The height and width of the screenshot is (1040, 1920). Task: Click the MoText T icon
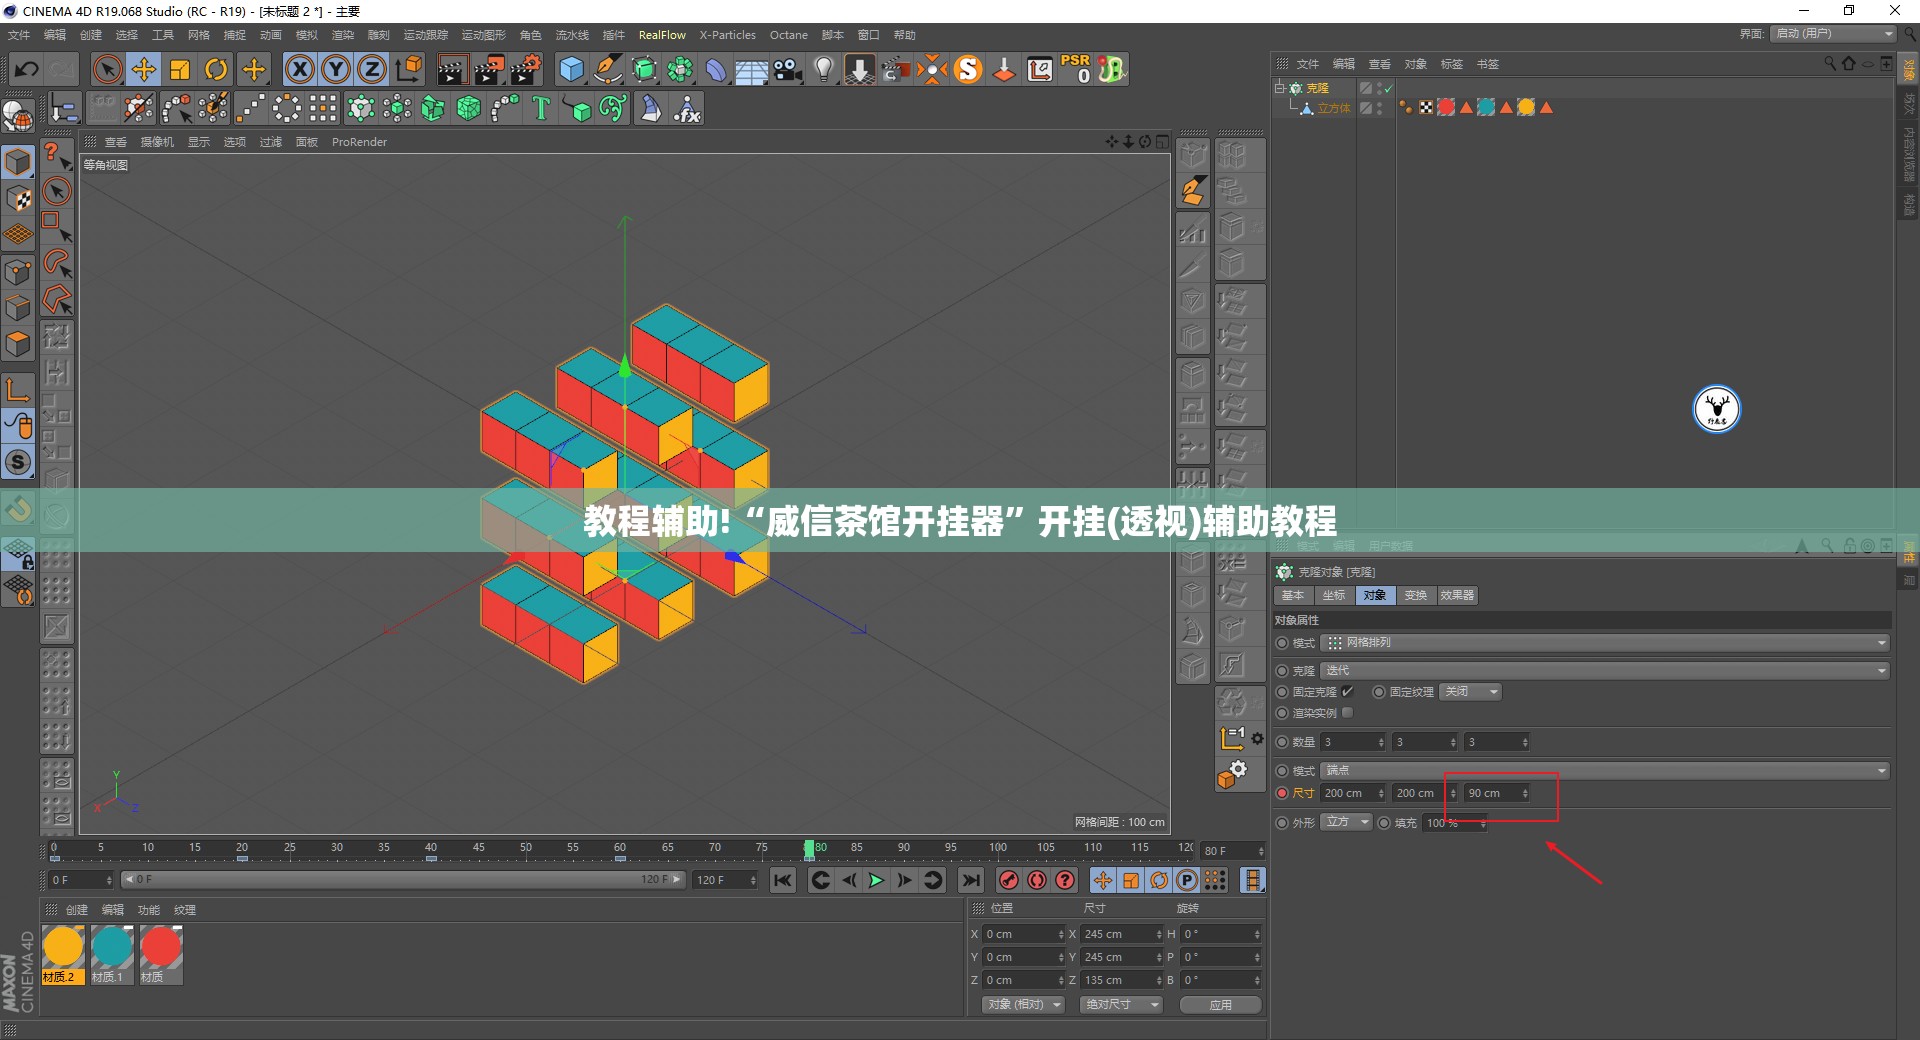[541, 108]
